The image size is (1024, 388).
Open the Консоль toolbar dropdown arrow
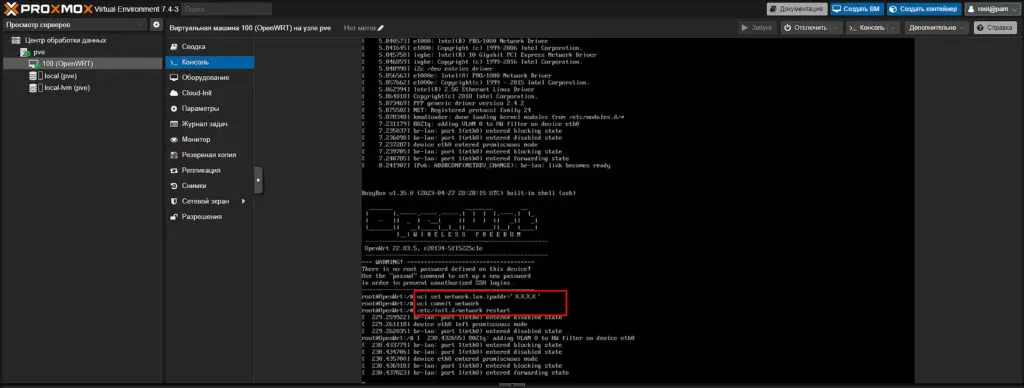coord(893,27)
